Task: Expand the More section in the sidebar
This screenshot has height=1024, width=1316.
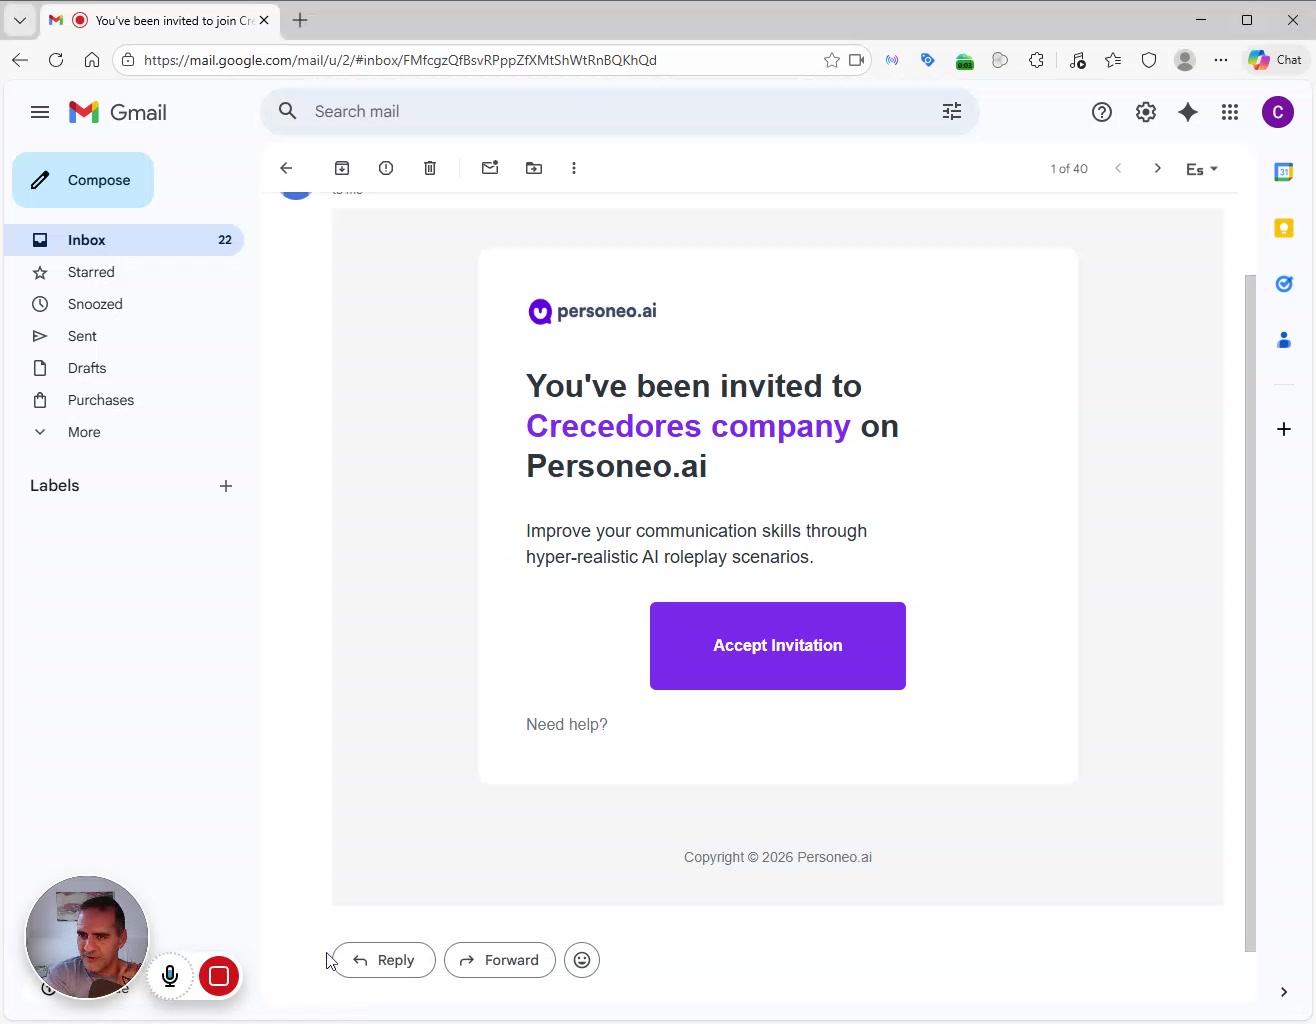Action: (x=84, y=432)
